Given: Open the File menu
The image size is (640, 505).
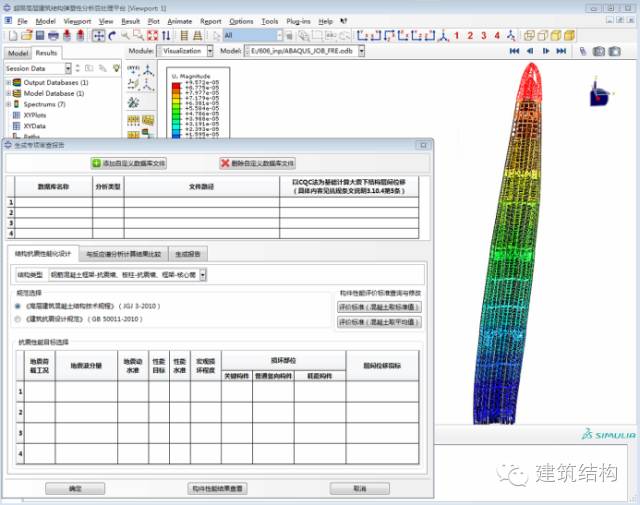Looking at the screenshot, I should (x=22, y=21).
